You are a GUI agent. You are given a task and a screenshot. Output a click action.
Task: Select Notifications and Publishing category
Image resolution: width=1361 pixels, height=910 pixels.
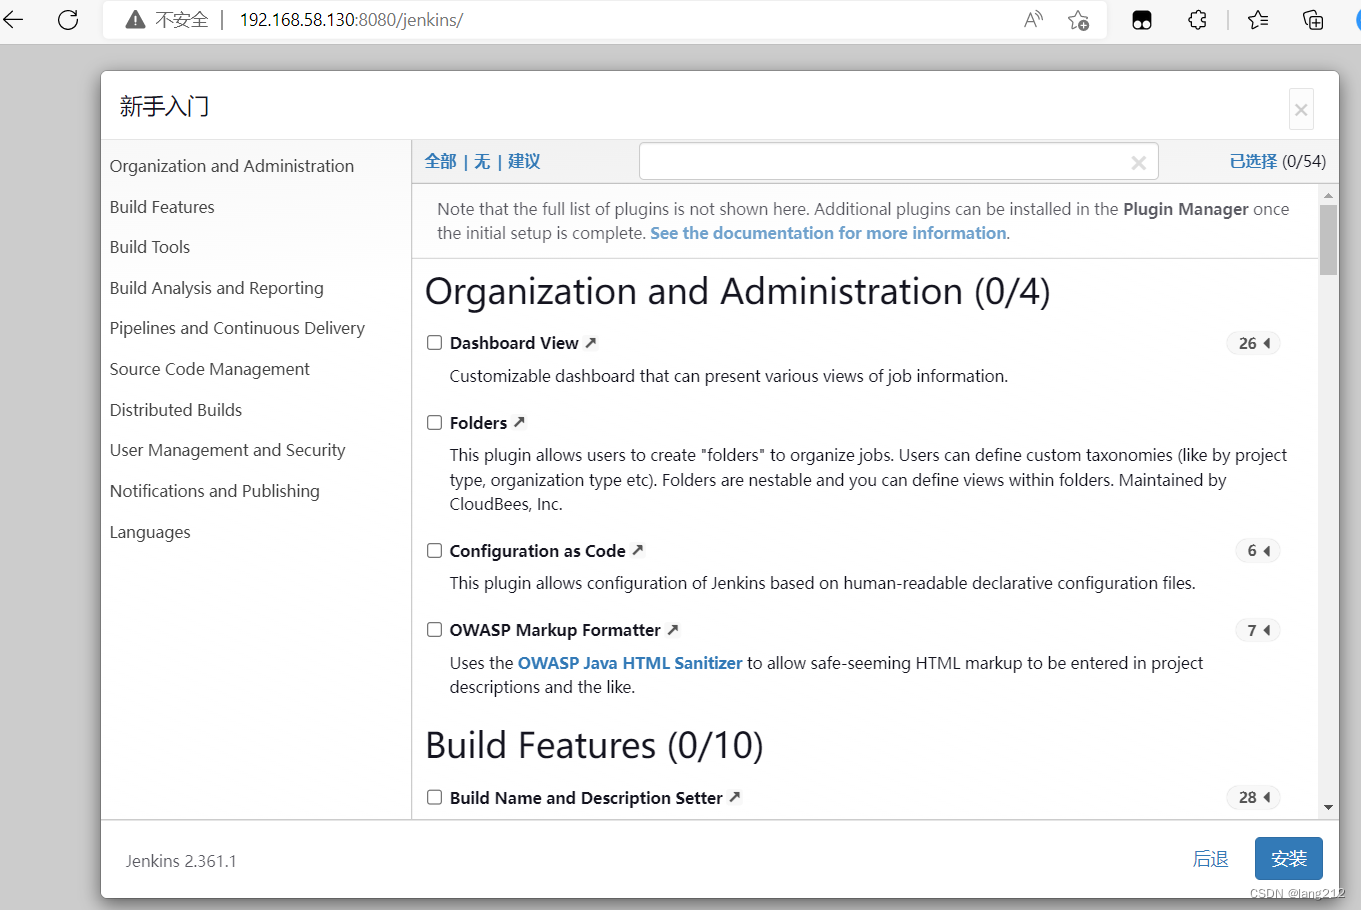click(215, 491)
